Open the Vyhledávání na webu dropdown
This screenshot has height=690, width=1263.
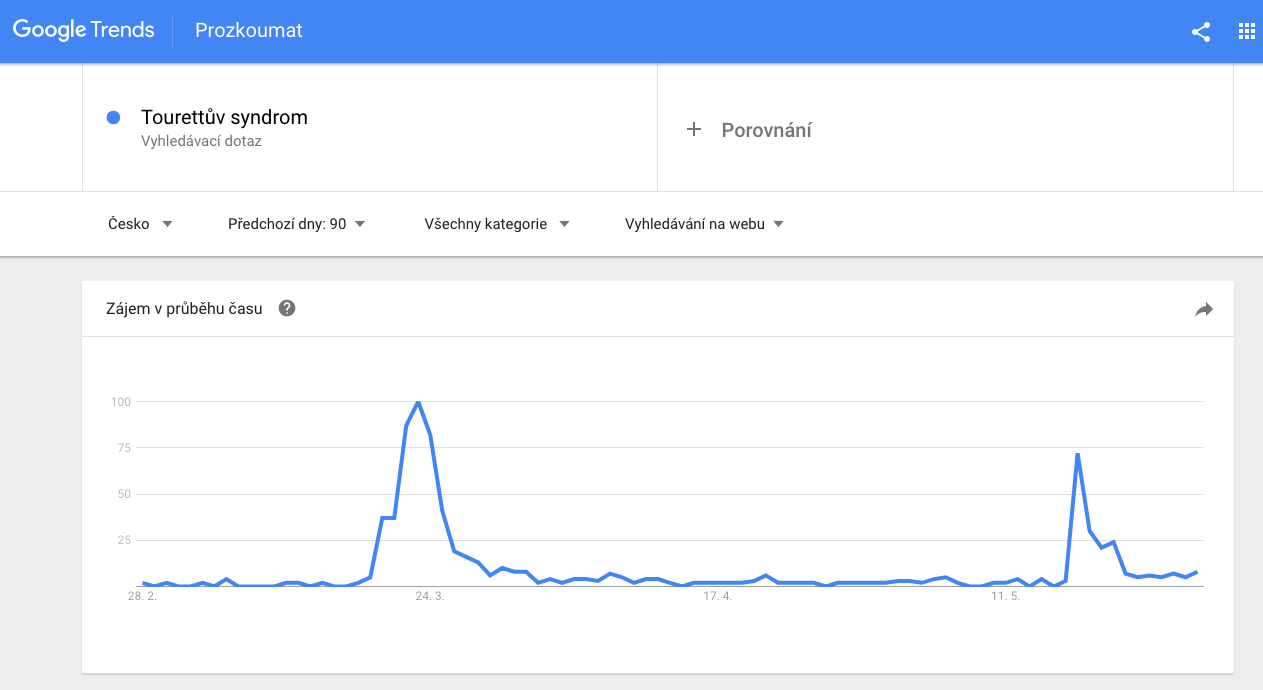point(704,224)
